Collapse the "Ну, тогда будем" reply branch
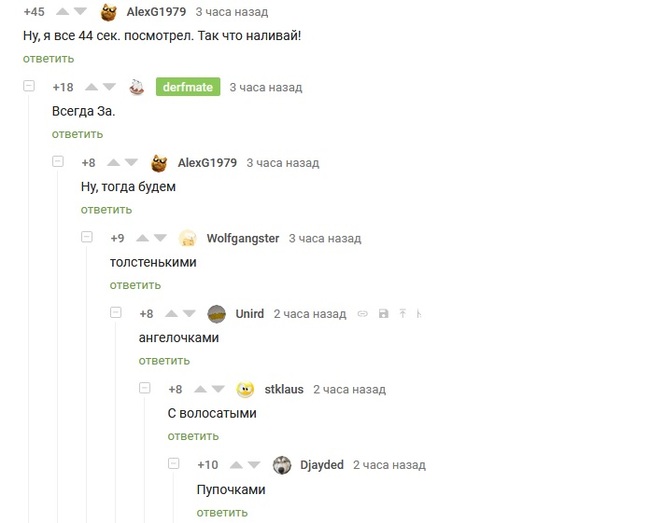This screenshot has width=650, height=523. coord(58,162)
